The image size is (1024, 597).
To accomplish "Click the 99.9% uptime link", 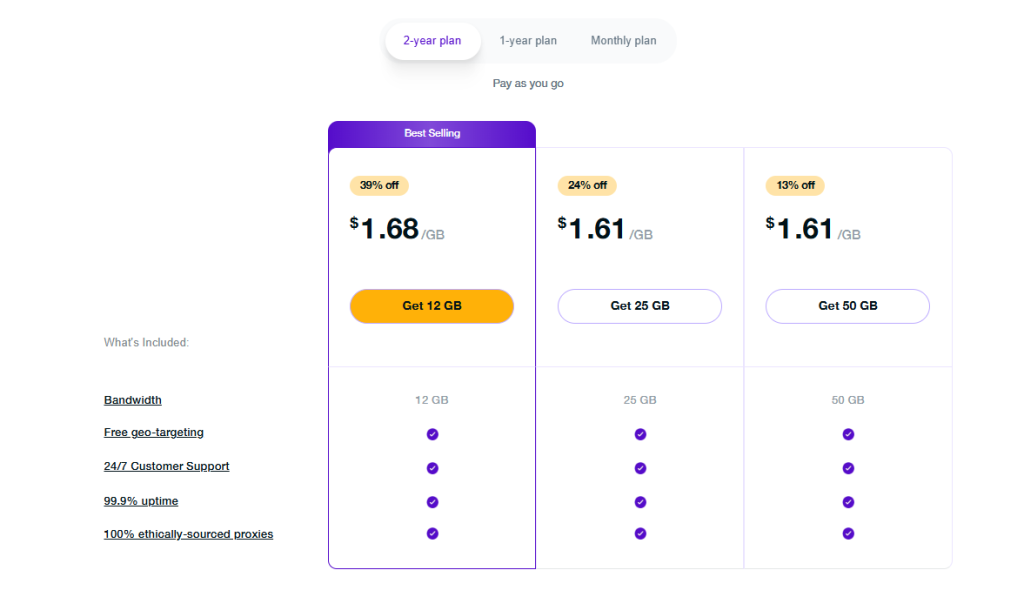I will [141, 501].
